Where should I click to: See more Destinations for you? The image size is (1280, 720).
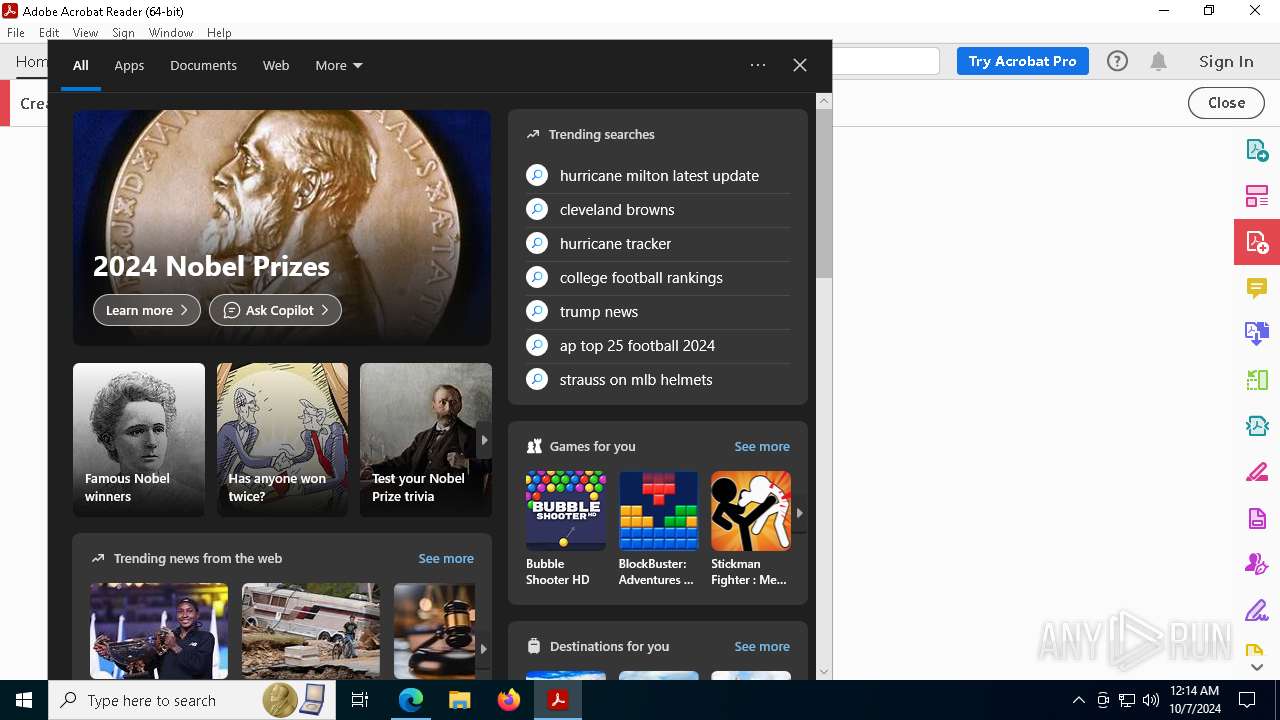pyautogui.click(x=762, y=646)
